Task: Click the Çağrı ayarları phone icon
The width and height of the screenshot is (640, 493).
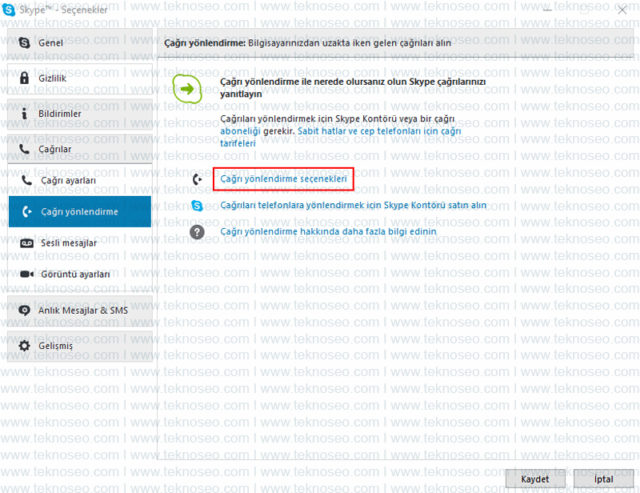Action: pyautogui.click(x=27, y=180)
